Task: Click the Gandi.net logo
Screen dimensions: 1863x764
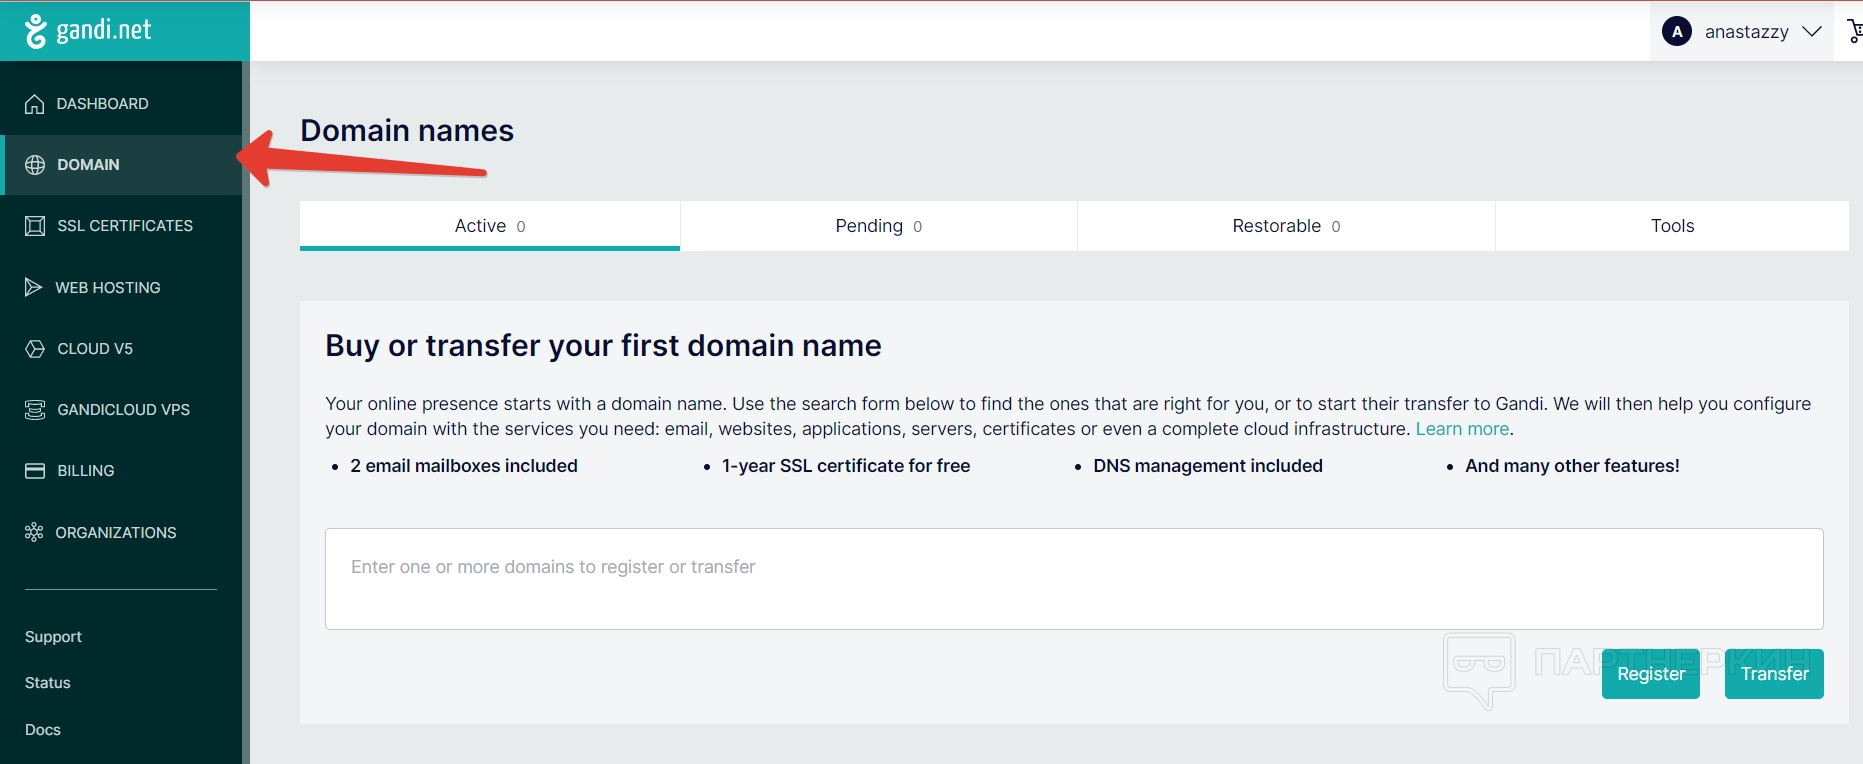Action: click(x=89, y=31)
